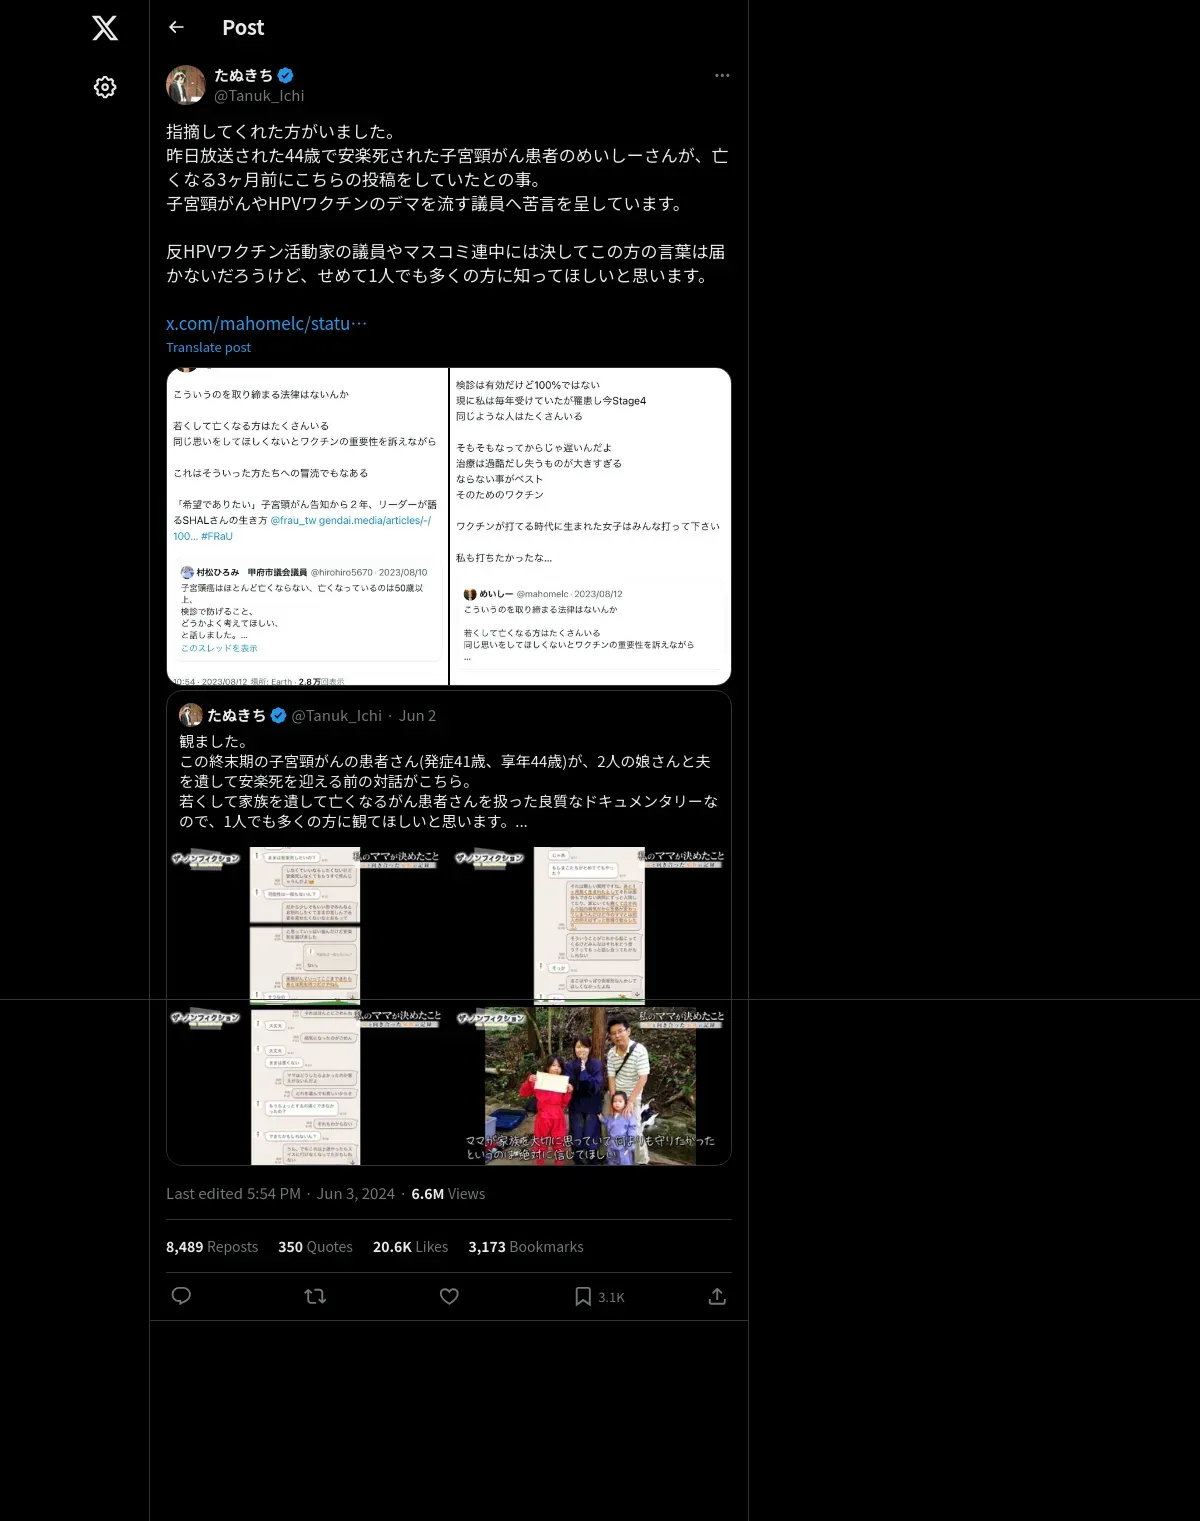Image resolution: width=1200 pixels, height=1521 pixels.
Task: View the family photo in quoted post
Action: point(591,1086)
